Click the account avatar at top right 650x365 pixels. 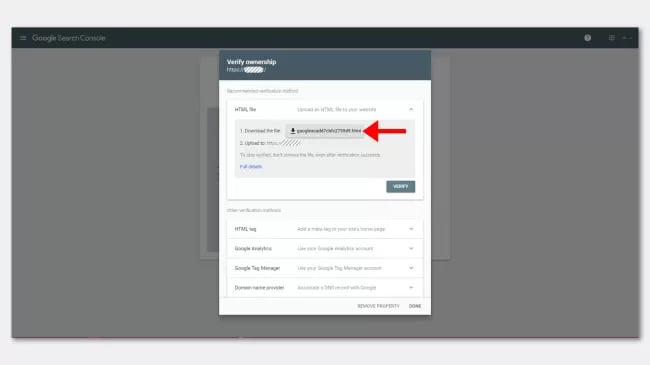(x=627, y=38)
